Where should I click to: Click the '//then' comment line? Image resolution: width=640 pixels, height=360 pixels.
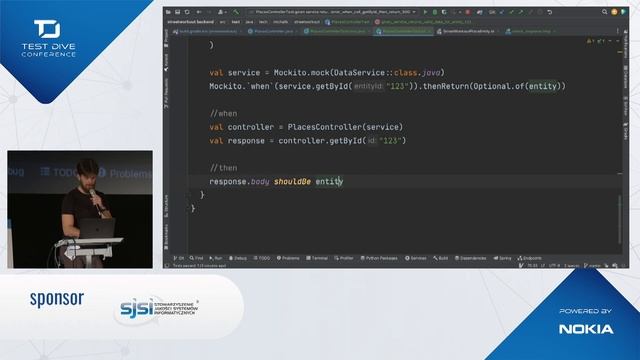click(x=223, y=168)
